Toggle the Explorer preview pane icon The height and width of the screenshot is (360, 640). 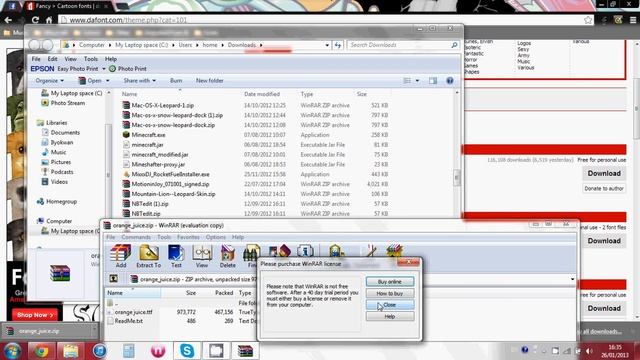pyautogui.click(x=433, y=81)
